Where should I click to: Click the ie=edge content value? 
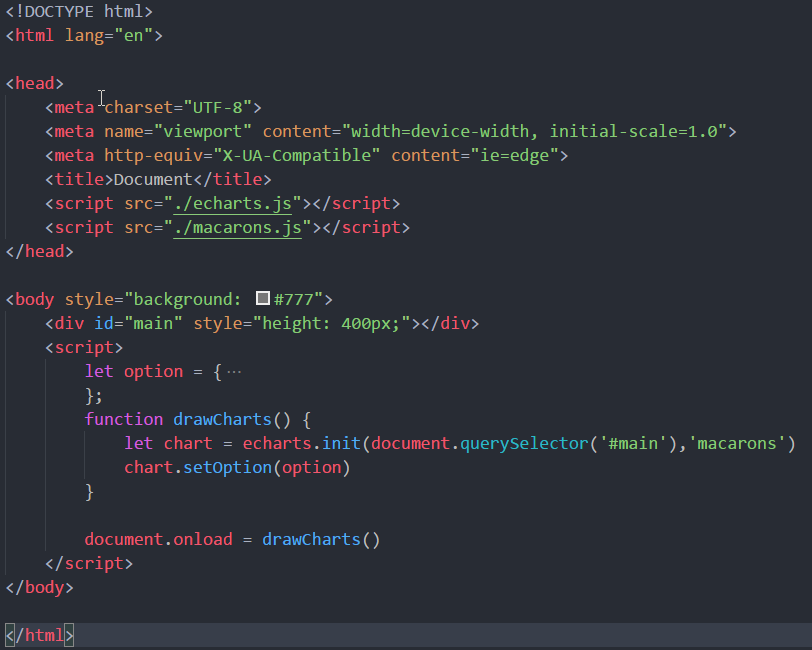coord(514,155)
